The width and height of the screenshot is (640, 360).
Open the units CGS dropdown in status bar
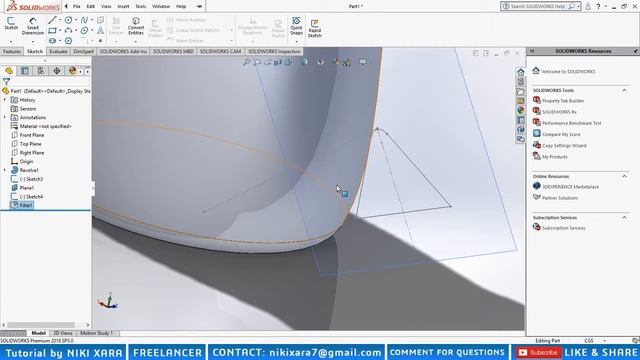coord(604,340)
